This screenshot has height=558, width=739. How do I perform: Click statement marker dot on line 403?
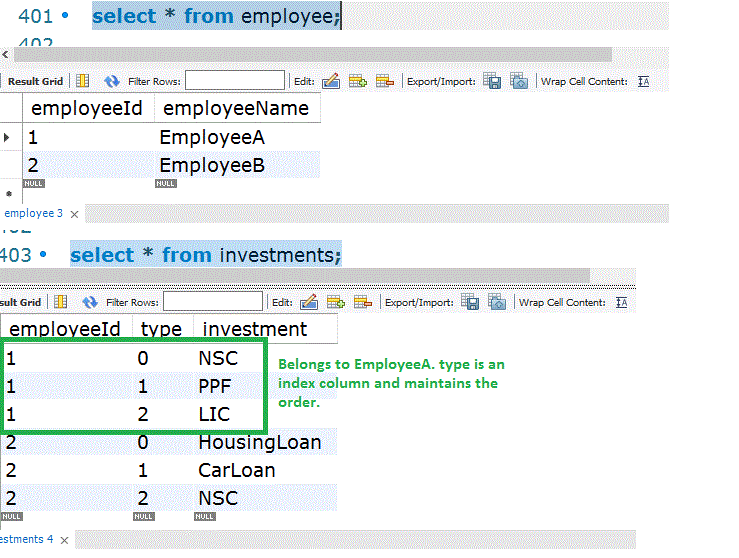[x=43, y=254]
